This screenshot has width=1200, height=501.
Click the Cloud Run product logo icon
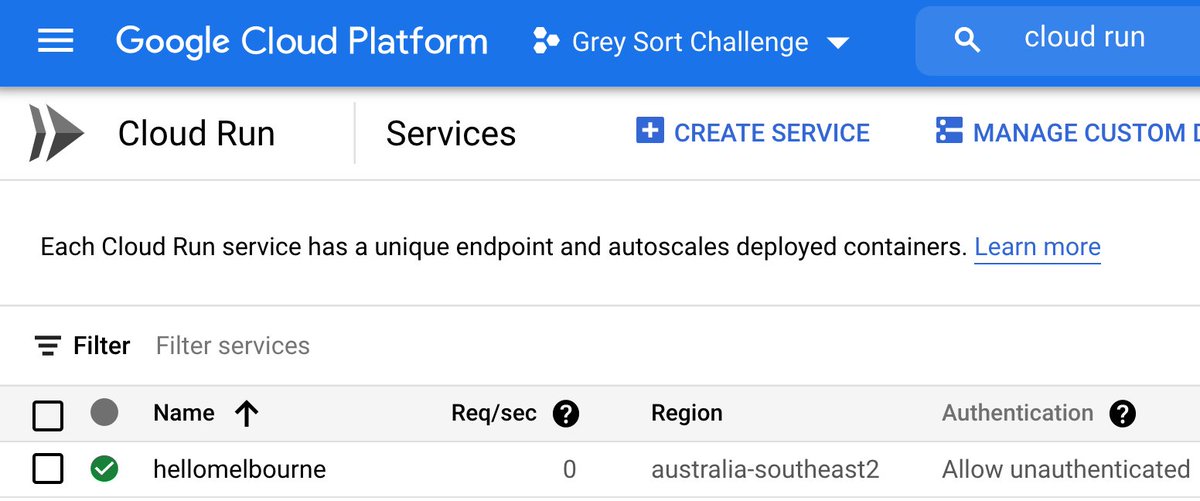[56, 133]
